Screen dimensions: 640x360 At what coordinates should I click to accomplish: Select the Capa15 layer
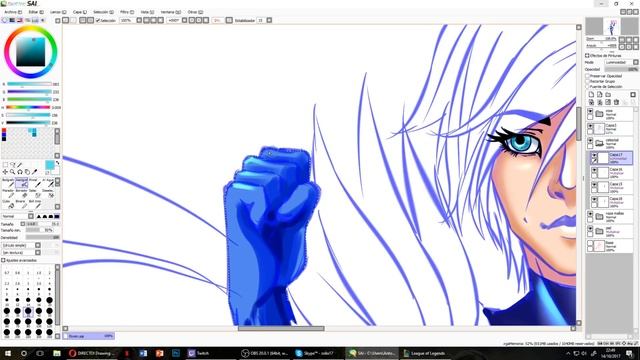[x=611, y=187]
